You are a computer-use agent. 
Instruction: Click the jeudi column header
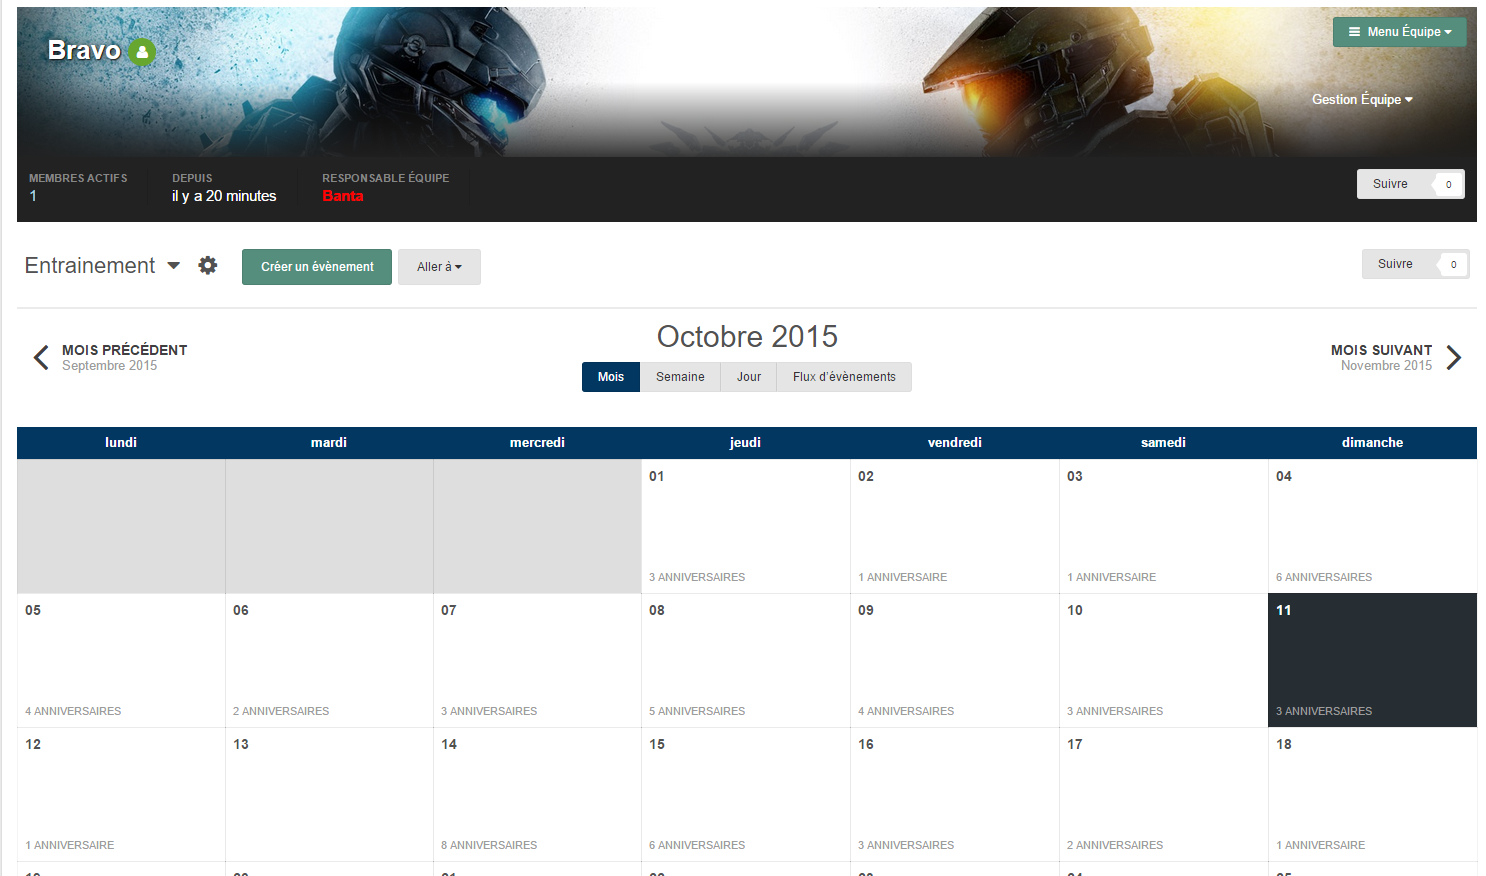click(x=745, y=442)
